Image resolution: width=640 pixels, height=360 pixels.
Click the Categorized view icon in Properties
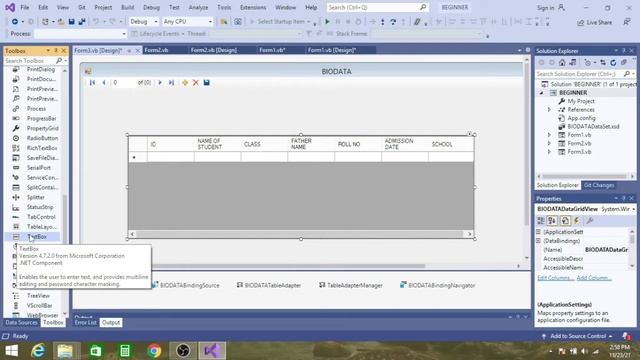(x=541, y=221)
